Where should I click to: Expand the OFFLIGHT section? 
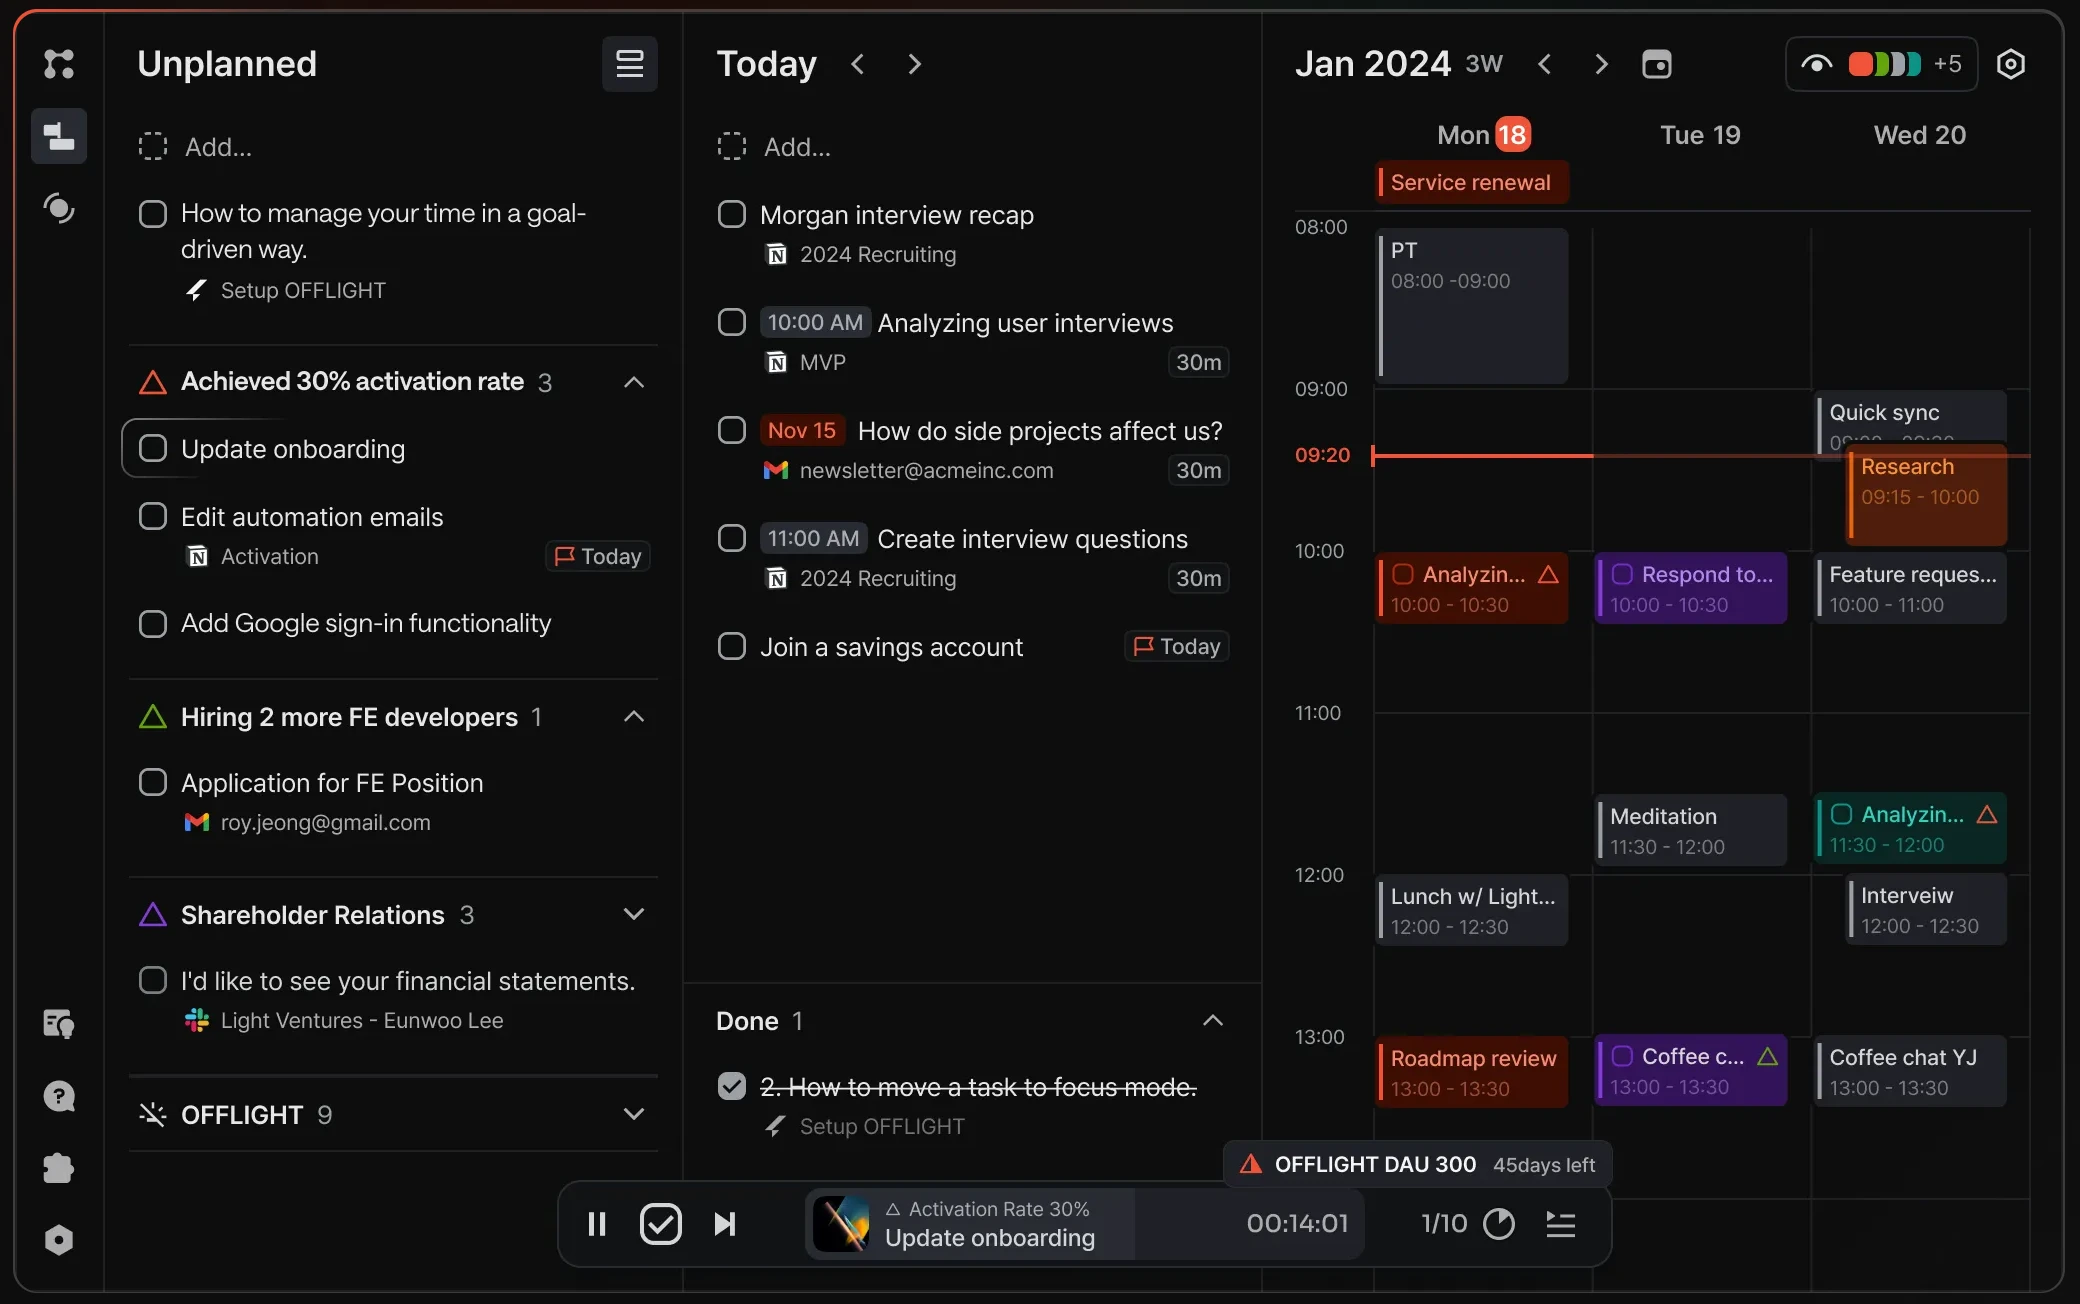click(633, 1114)
